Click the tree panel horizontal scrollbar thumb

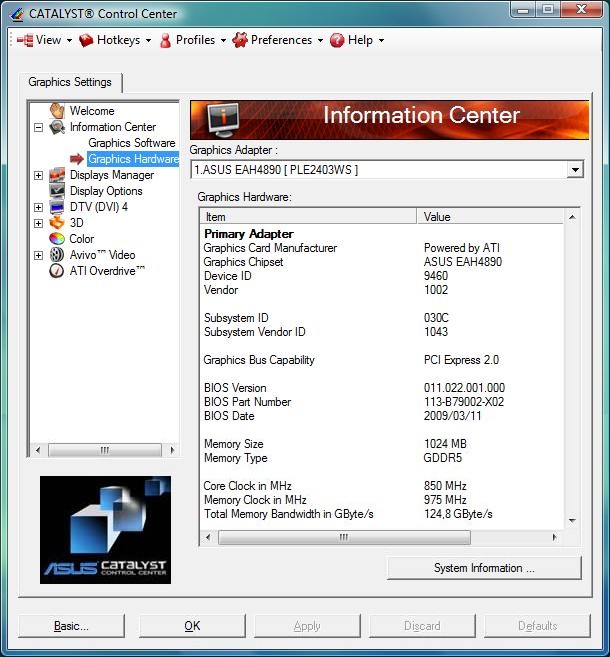click(x=105, y=450)
